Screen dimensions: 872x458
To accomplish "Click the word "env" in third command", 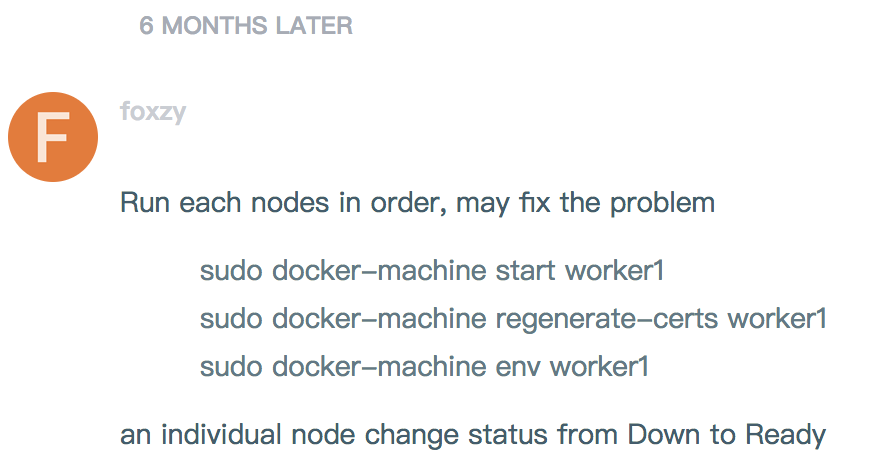I will [518, 367].
